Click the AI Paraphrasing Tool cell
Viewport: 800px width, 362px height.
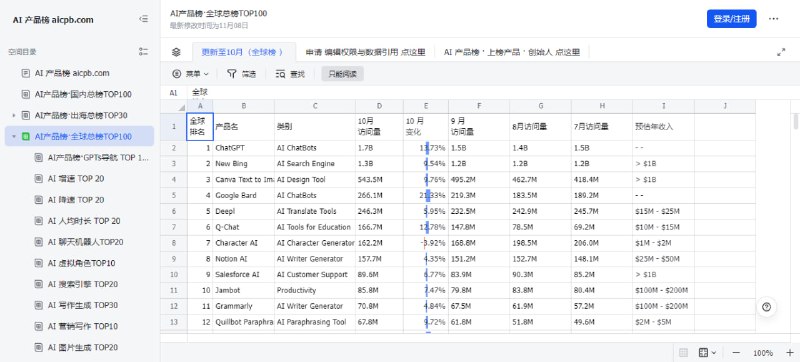(x=315, y=322)
